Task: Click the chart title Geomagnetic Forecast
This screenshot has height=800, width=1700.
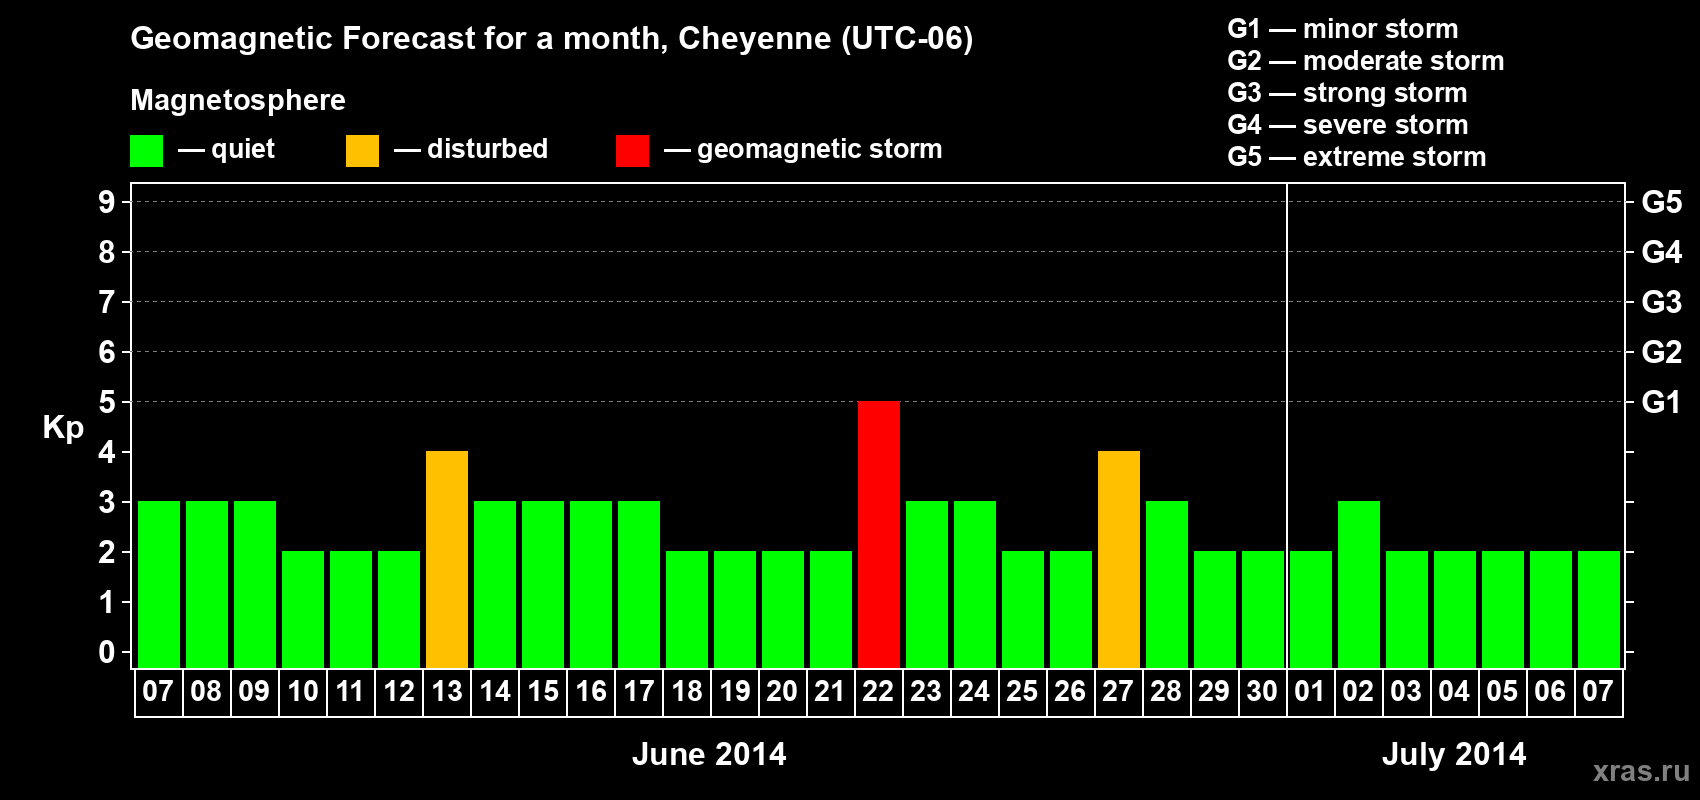Action: pyautogui.click(x=551, y=38)
